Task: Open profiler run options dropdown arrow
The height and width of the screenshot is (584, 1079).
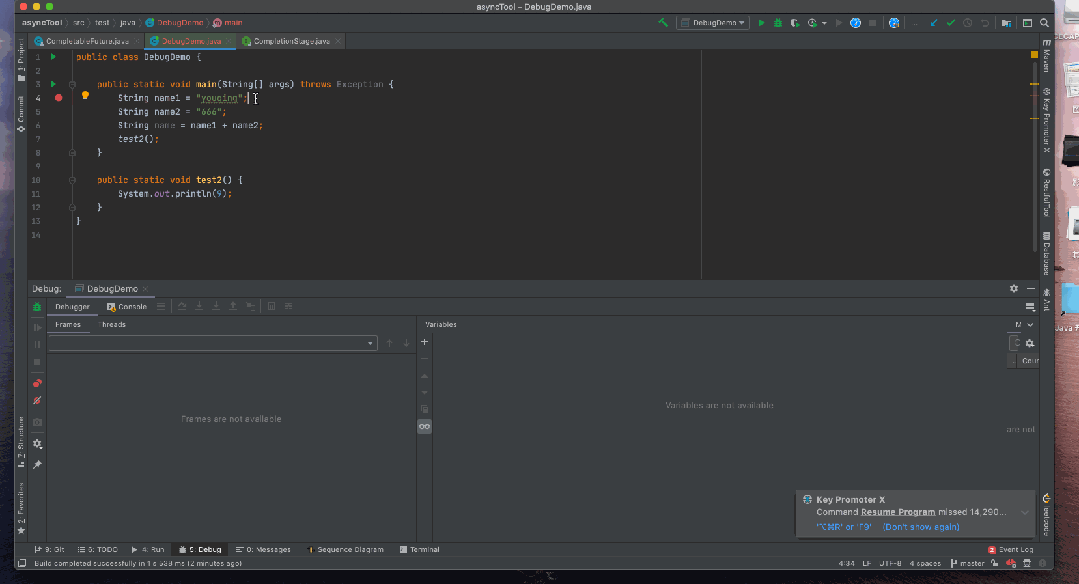Action: coord(824,23)
